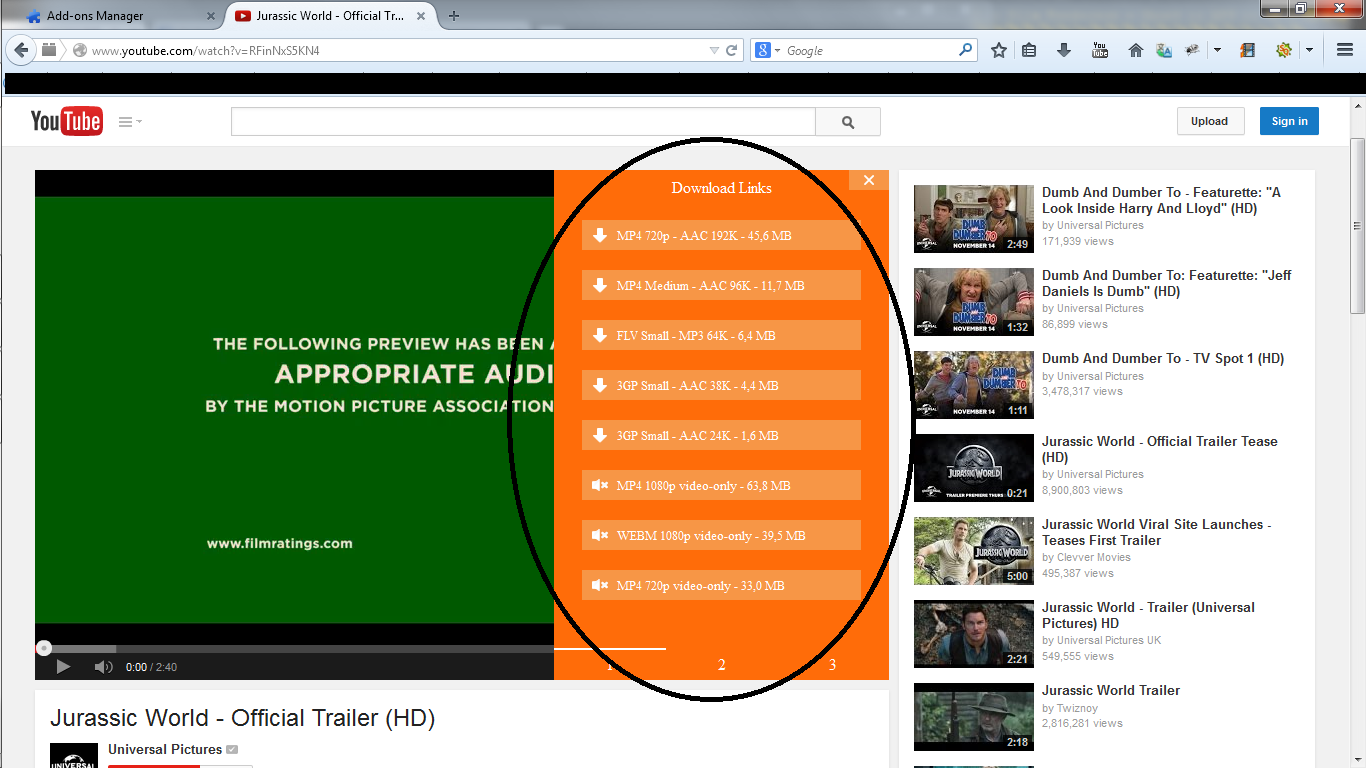Click the Clevver Movies channel name
This screenshot has width=1366, height=768.
[x=1094, y=557]
